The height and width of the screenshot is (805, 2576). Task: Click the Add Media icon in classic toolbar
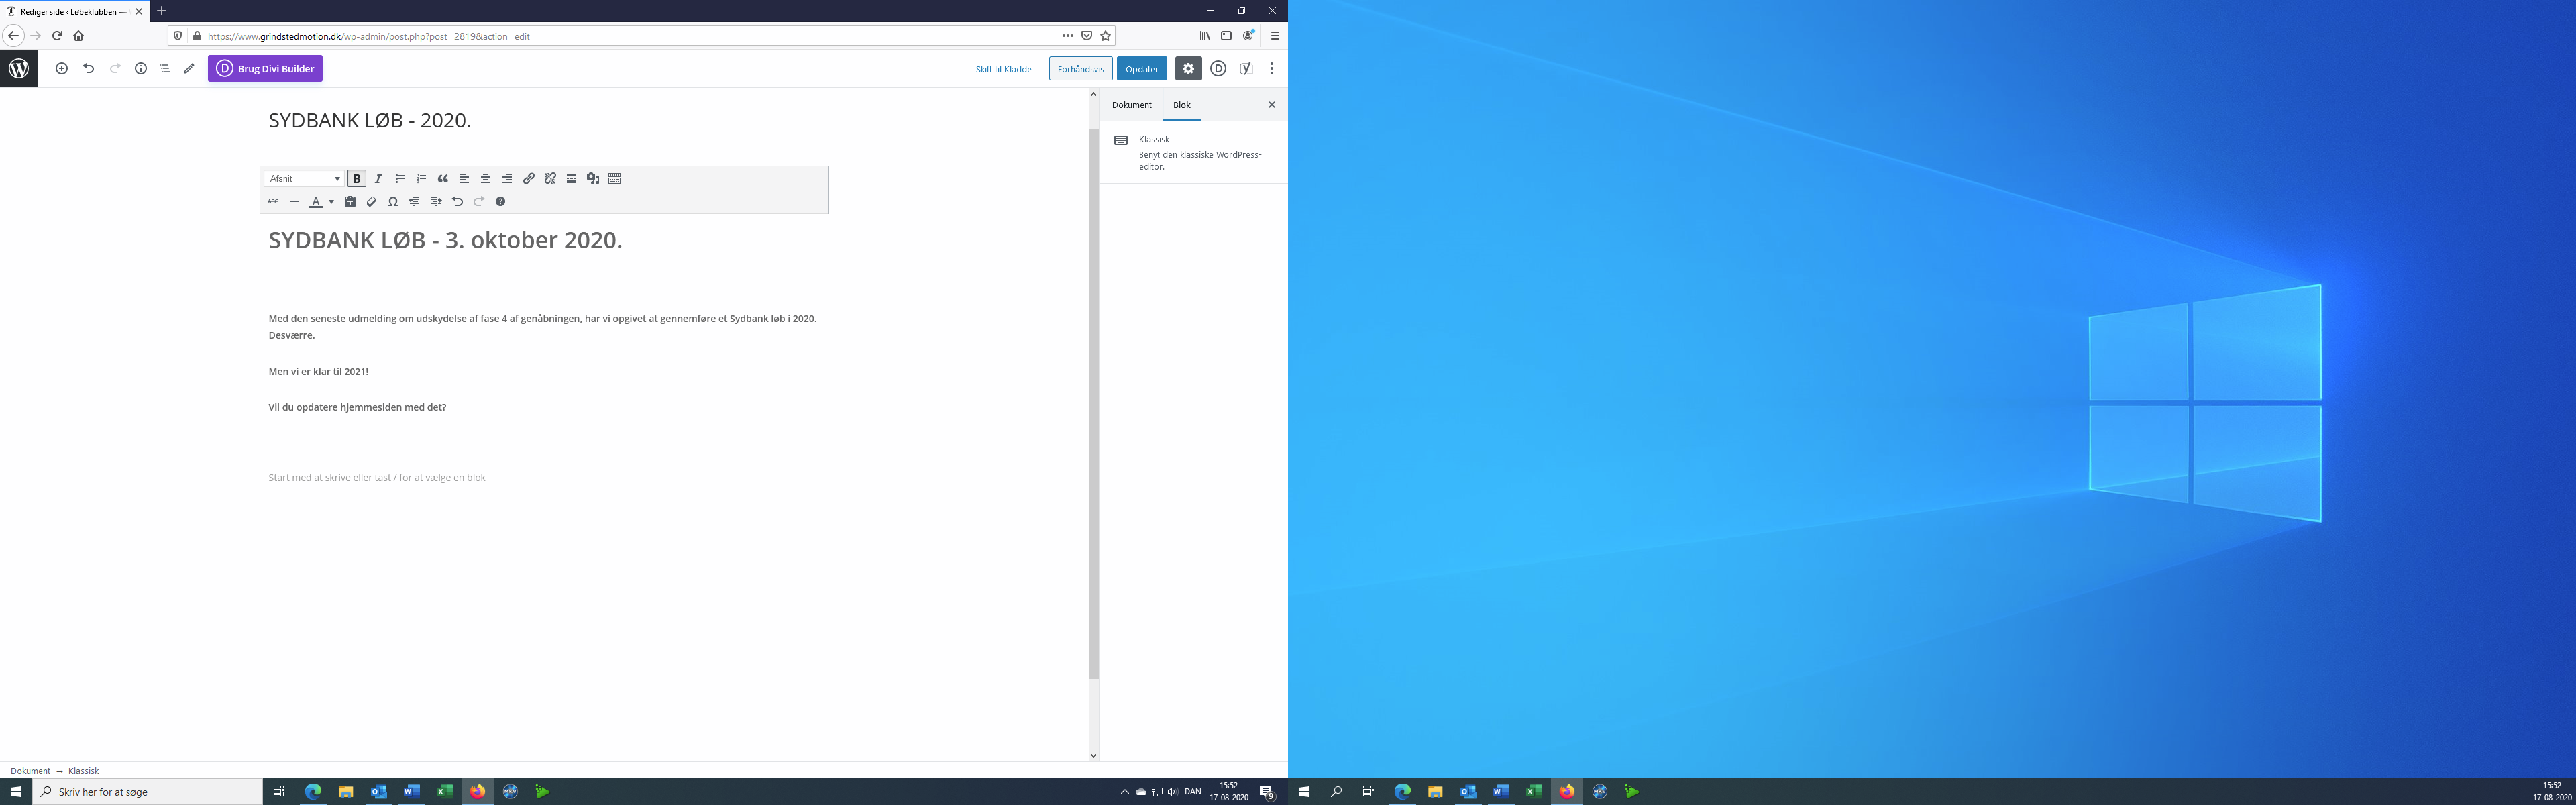click(593, 179)
